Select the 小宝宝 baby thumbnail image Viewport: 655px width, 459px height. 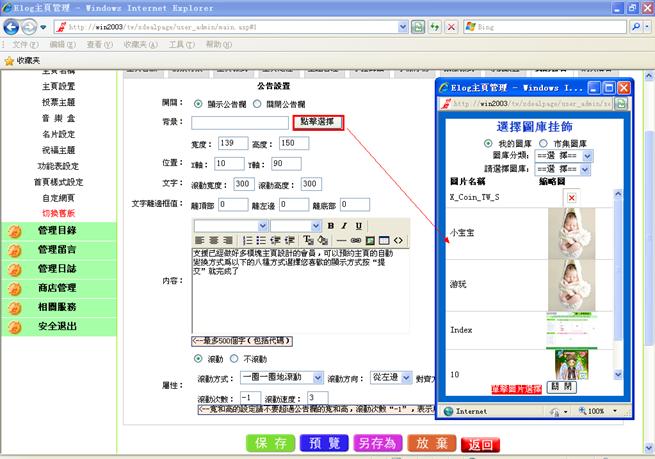coord(572,233)
